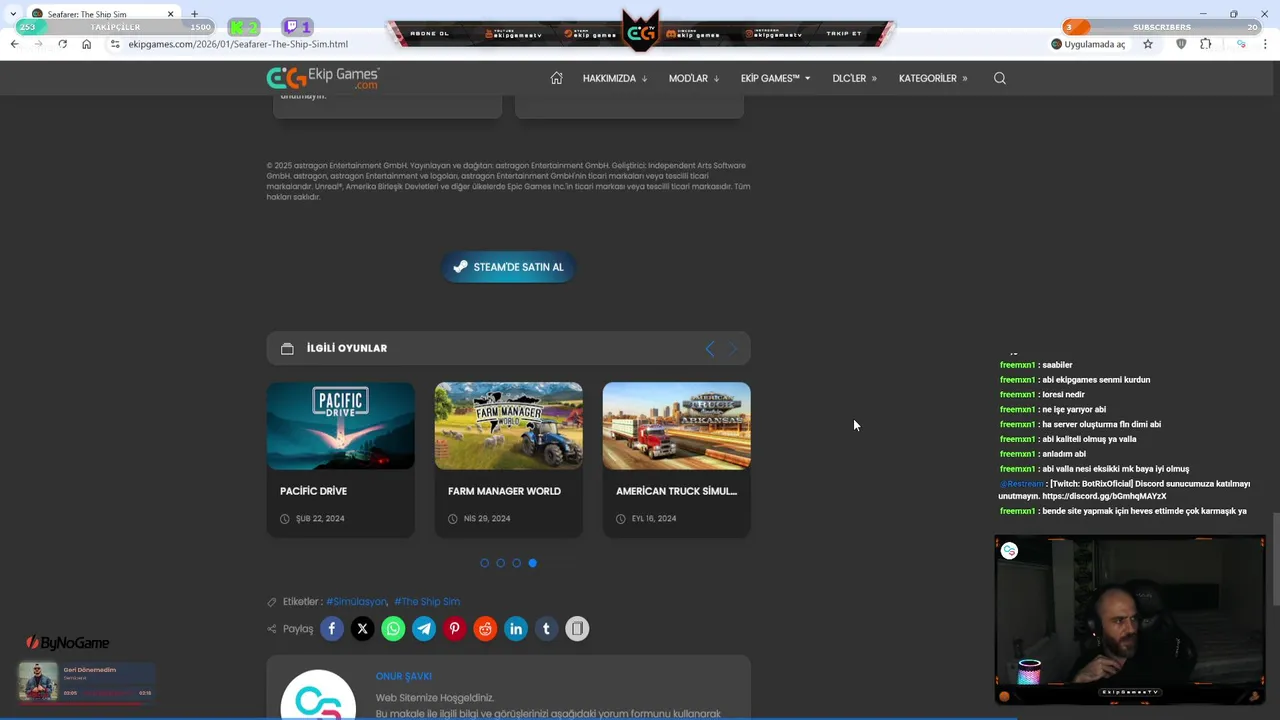Open the site search magnifier

click(x=1000, y=78)
